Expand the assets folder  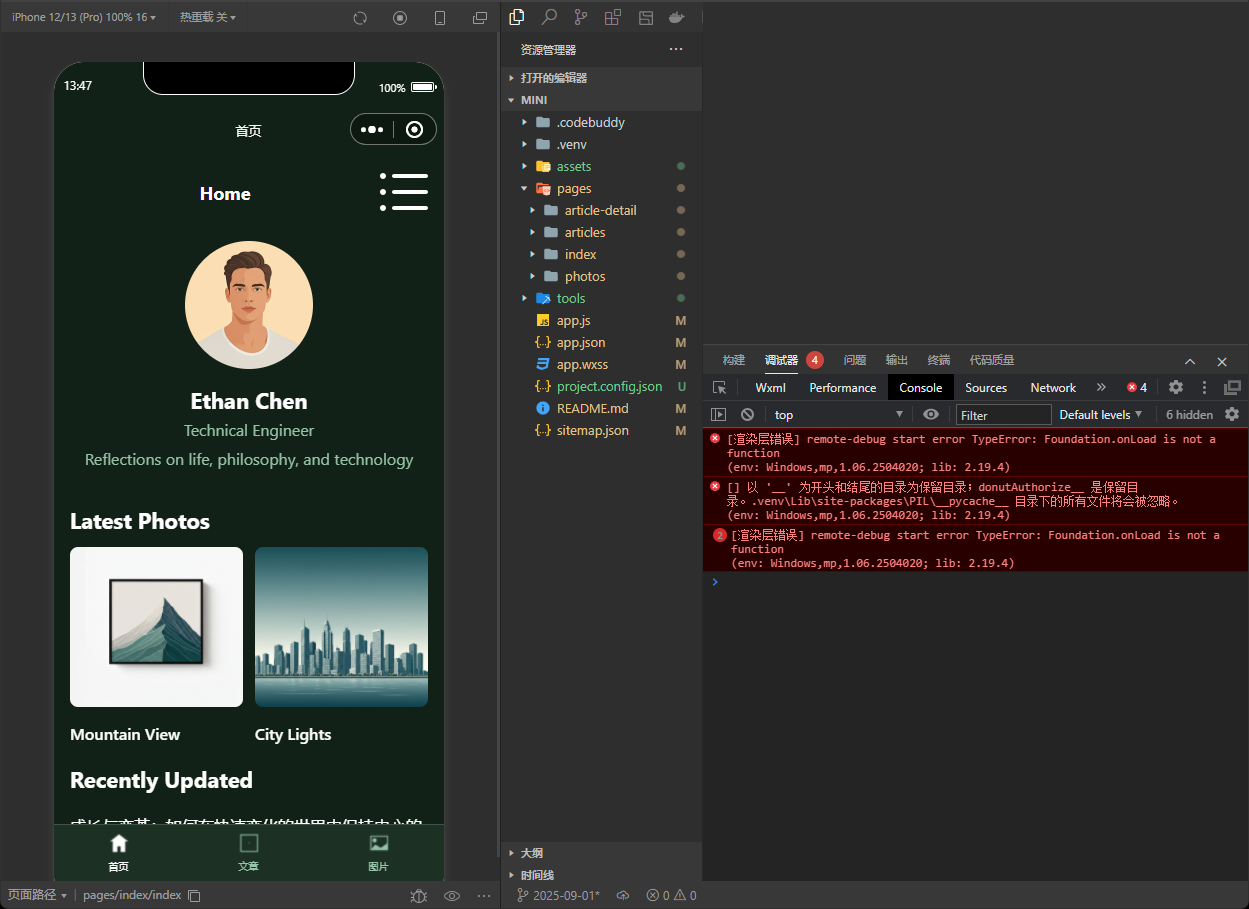[601, 166]
